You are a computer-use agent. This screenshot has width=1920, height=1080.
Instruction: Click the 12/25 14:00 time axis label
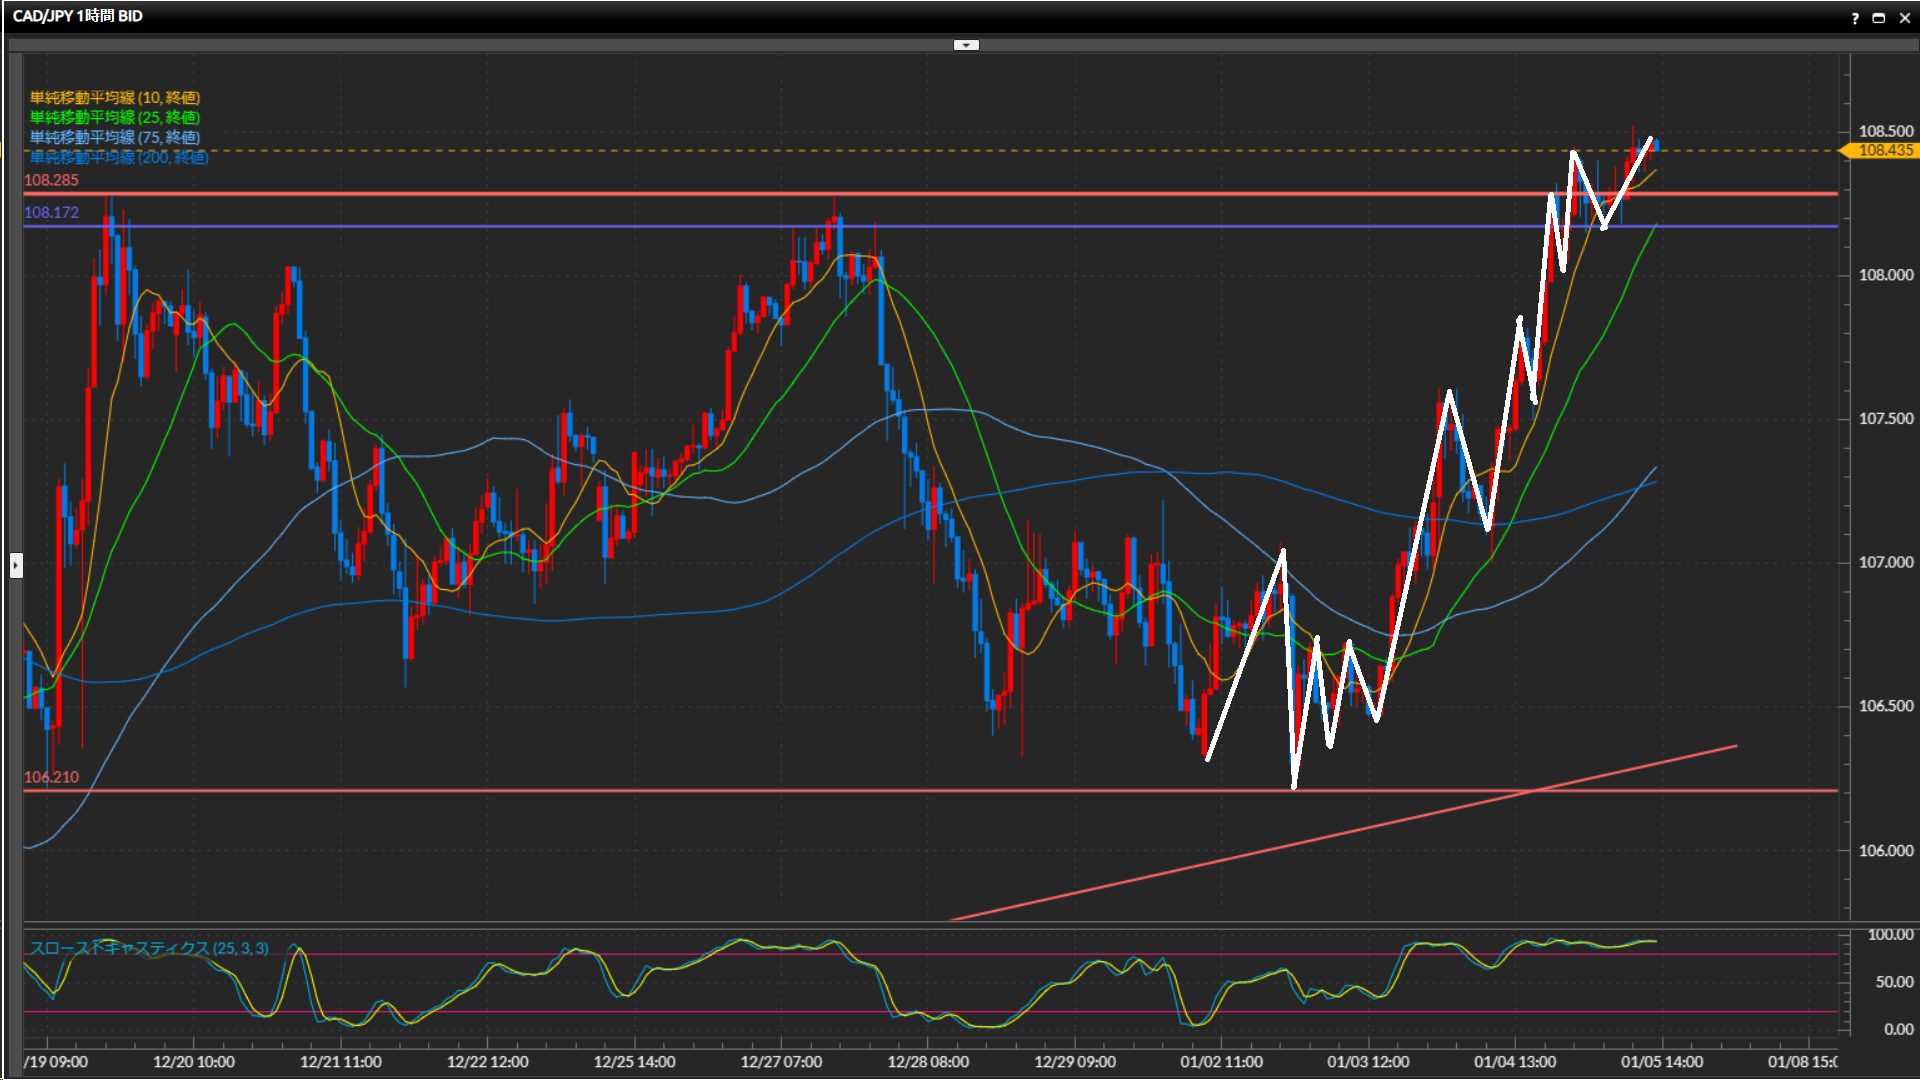[x=634, y=1062]
